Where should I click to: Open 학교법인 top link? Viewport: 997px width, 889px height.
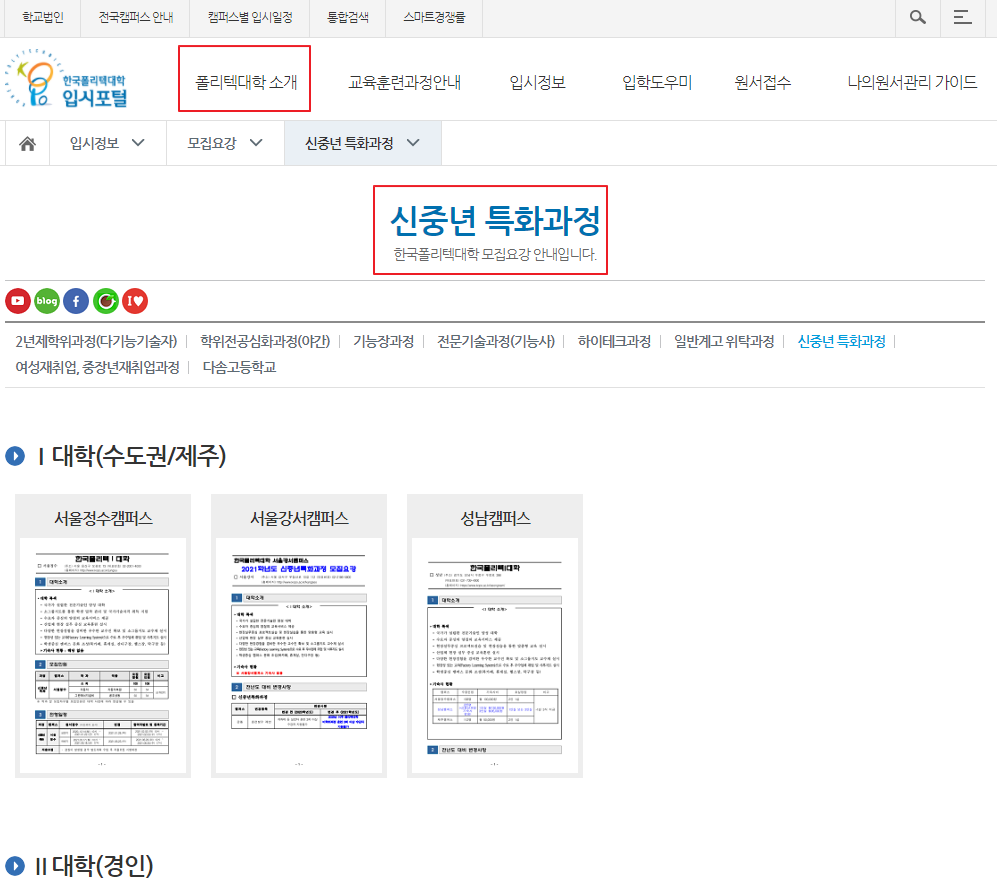pos(43,17)
